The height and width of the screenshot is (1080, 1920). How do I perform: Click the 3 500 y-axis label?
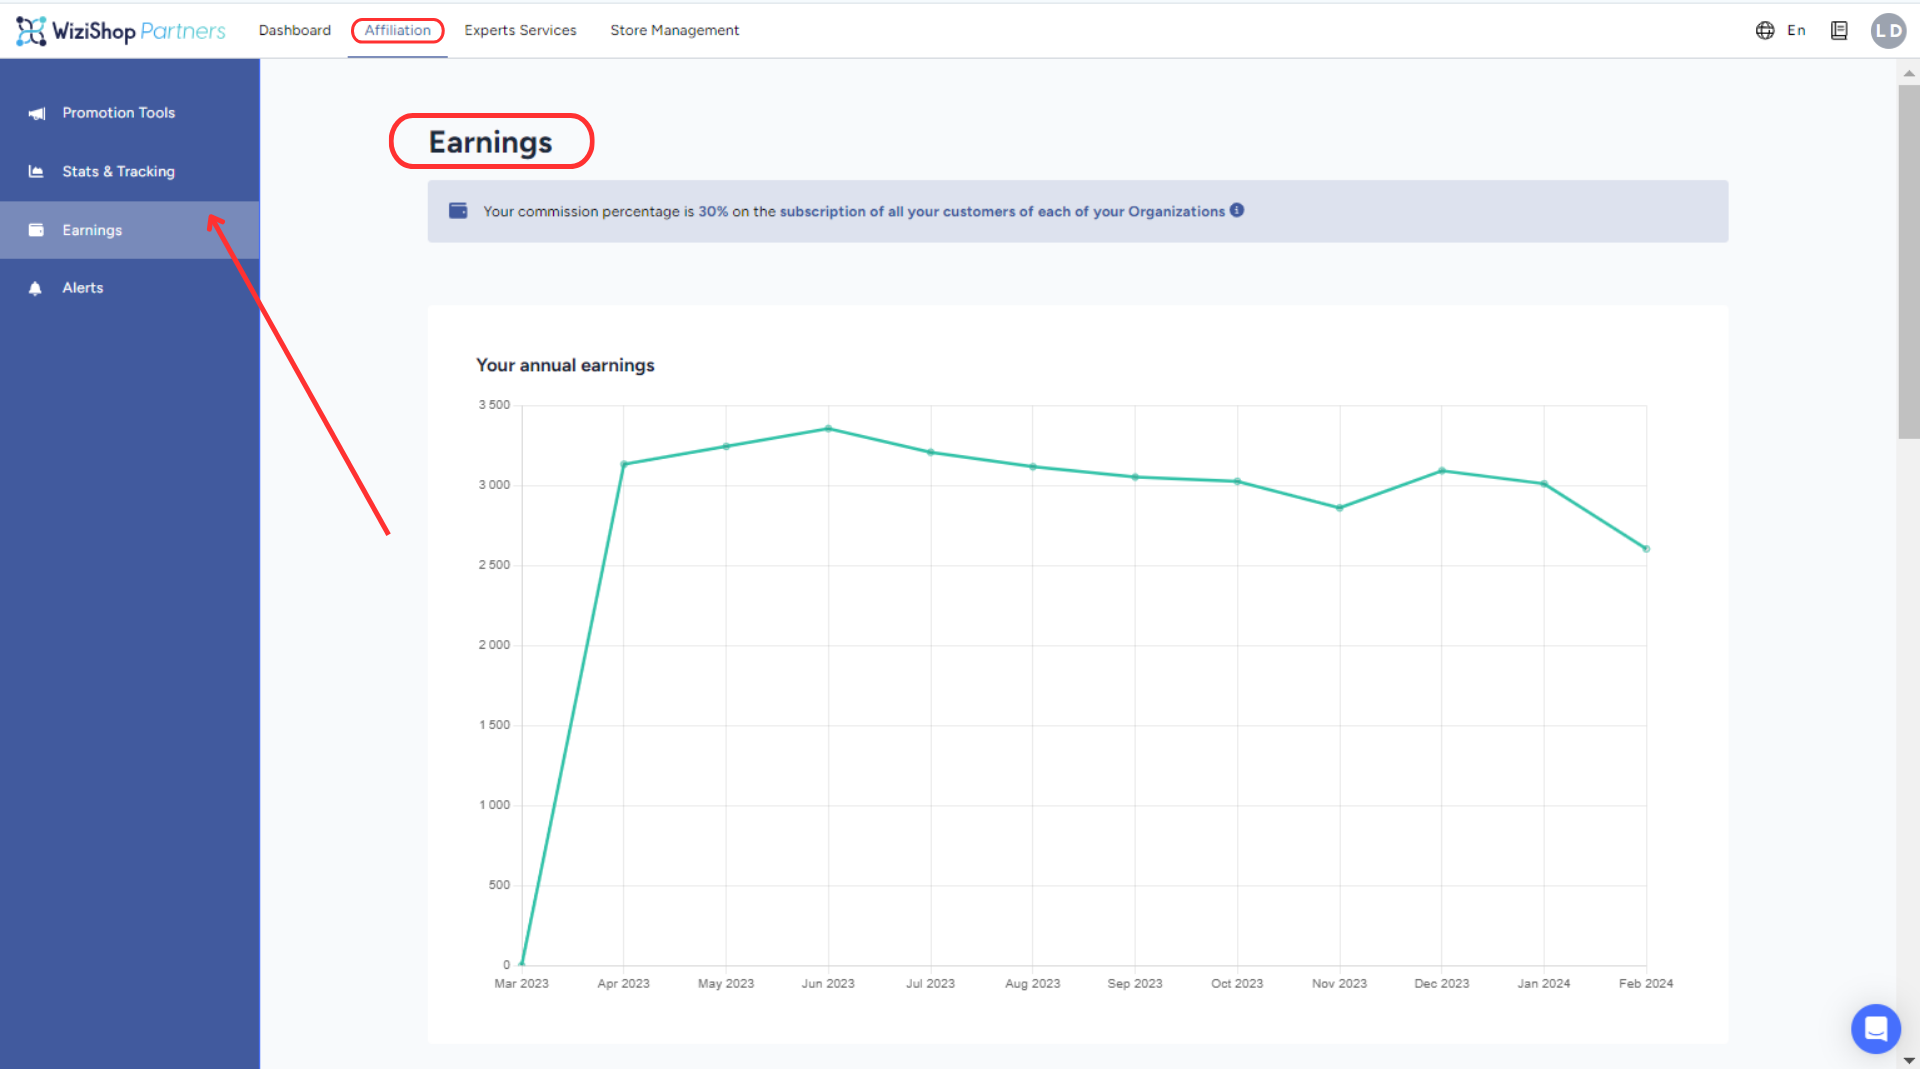coord(494,405)
